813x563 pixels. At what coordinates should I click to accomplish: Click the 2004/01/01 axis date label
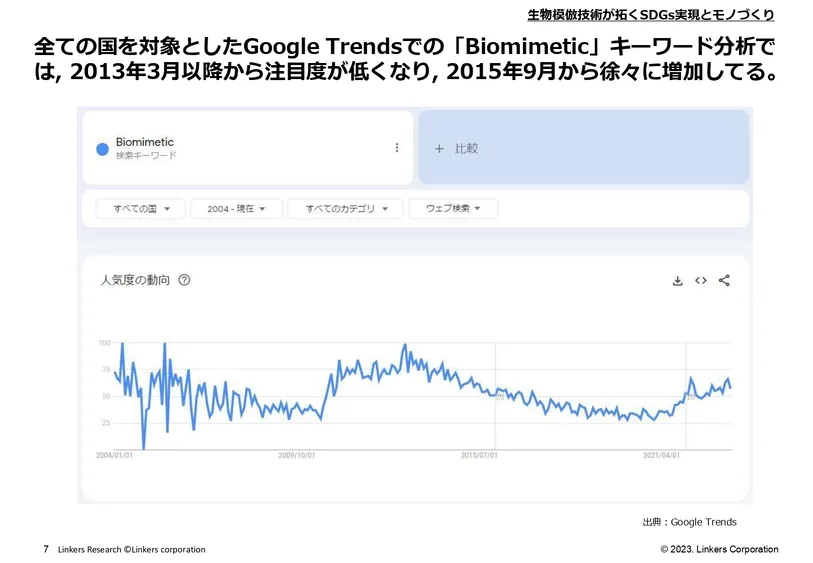click(114, 455)
